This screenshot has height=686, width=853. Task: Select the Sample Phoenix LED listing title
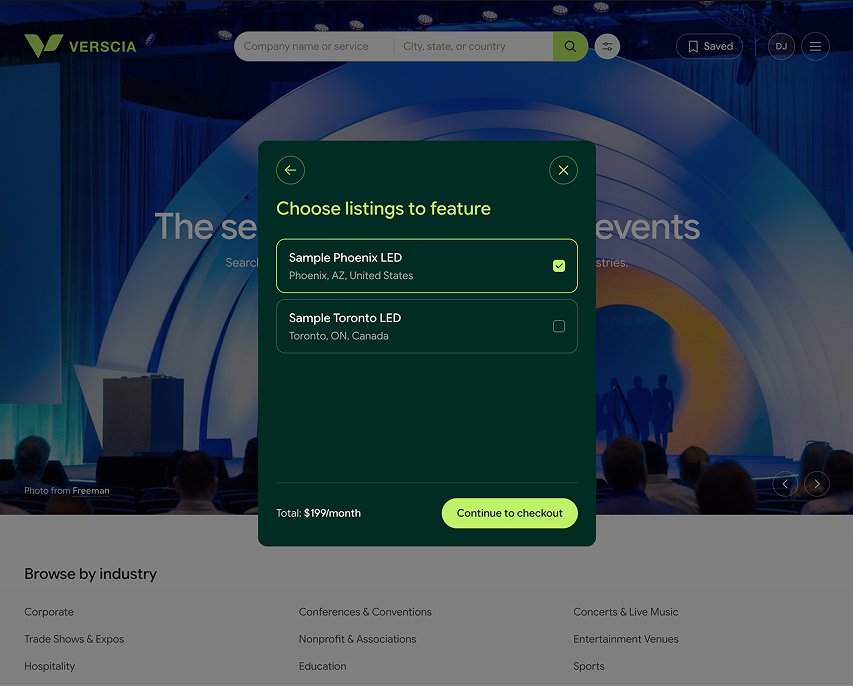pyautogui.click(x=345, y=258)
